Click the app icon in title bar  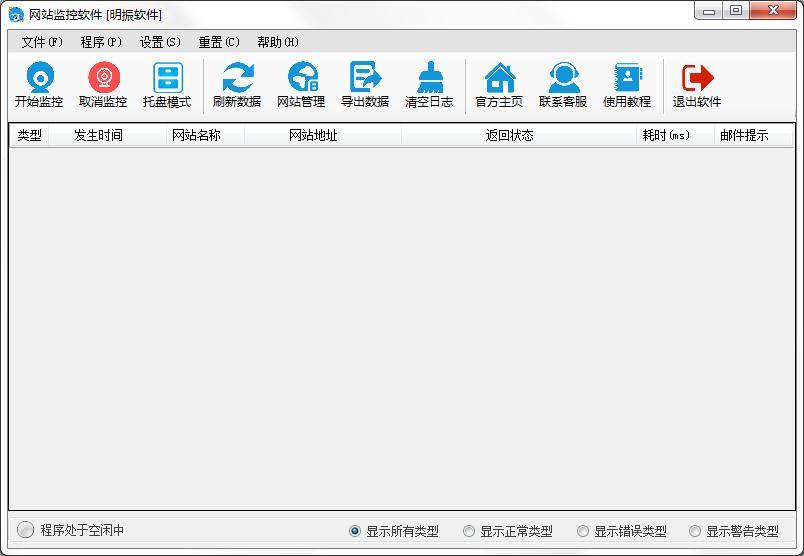(x=16, y=14)
